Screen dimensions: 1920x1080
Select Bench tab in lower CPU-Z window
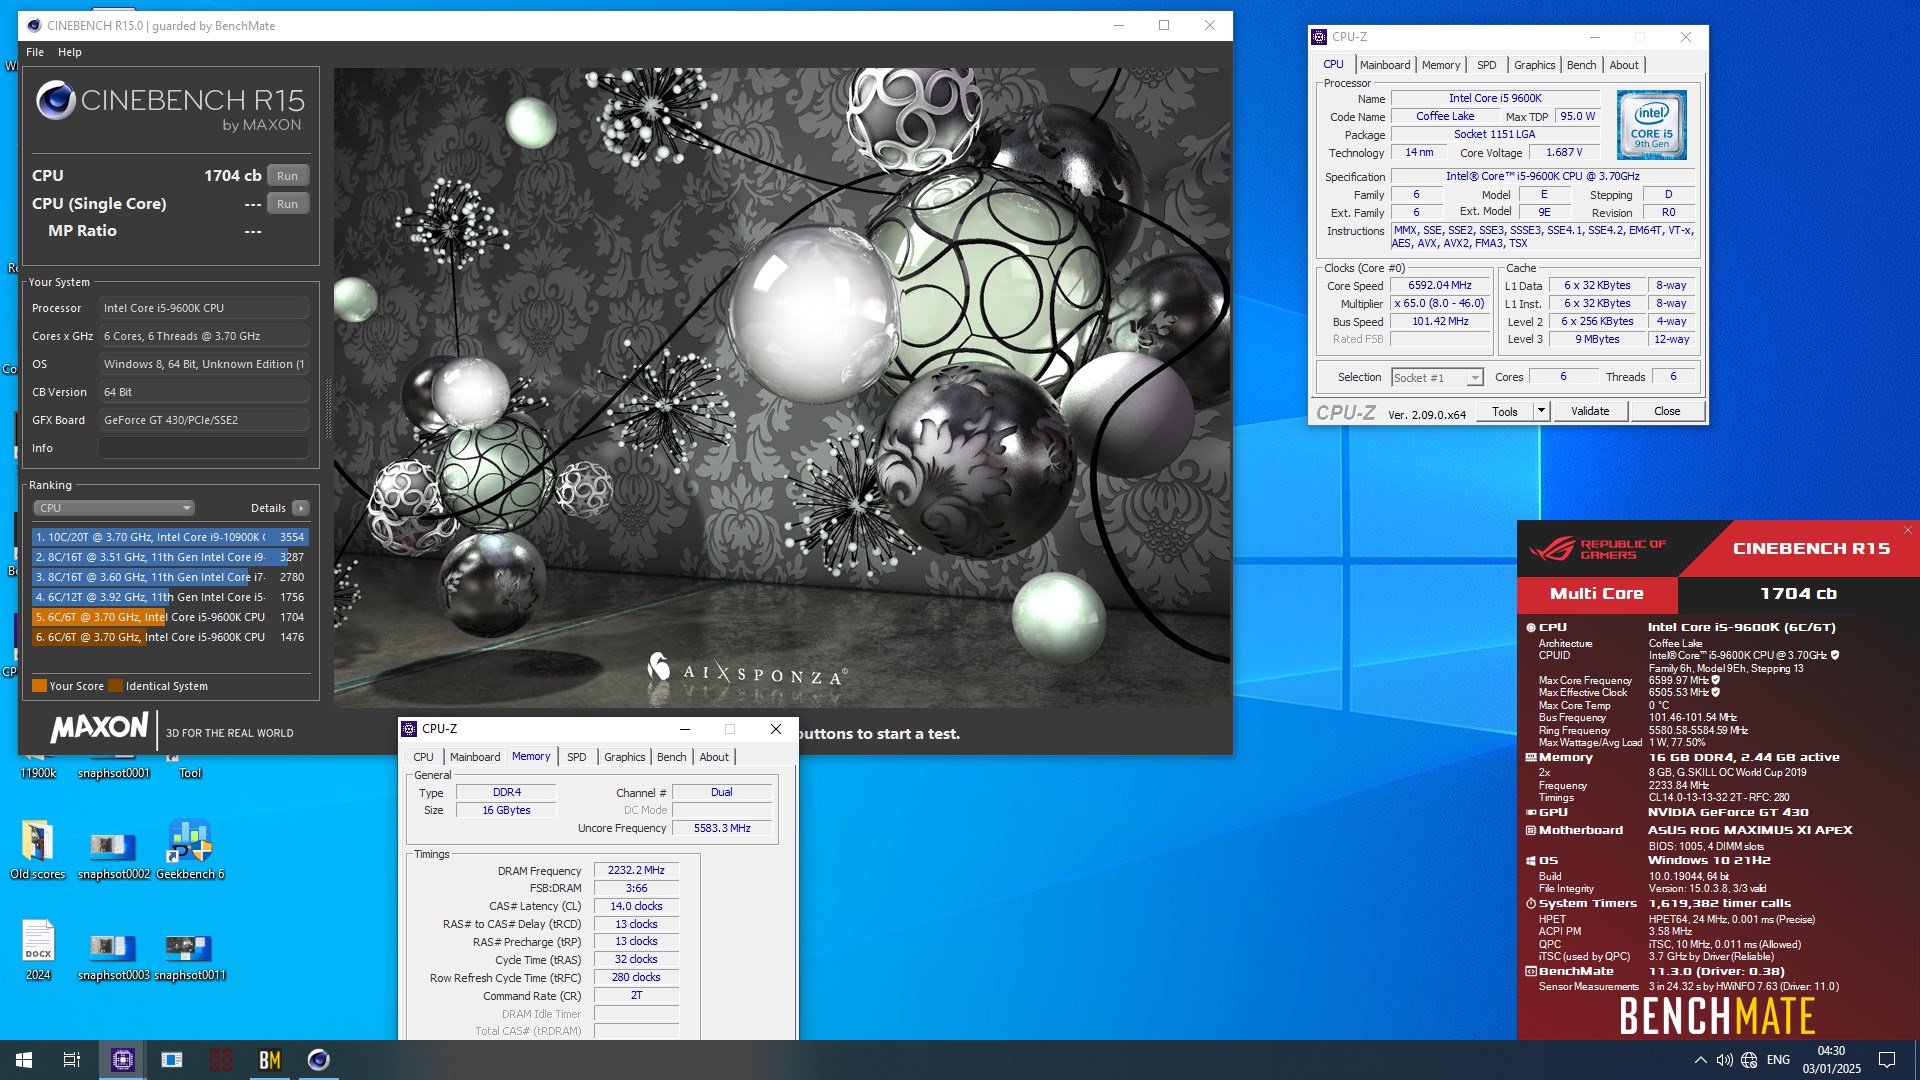pyautogui.click(x=672, y=757)
